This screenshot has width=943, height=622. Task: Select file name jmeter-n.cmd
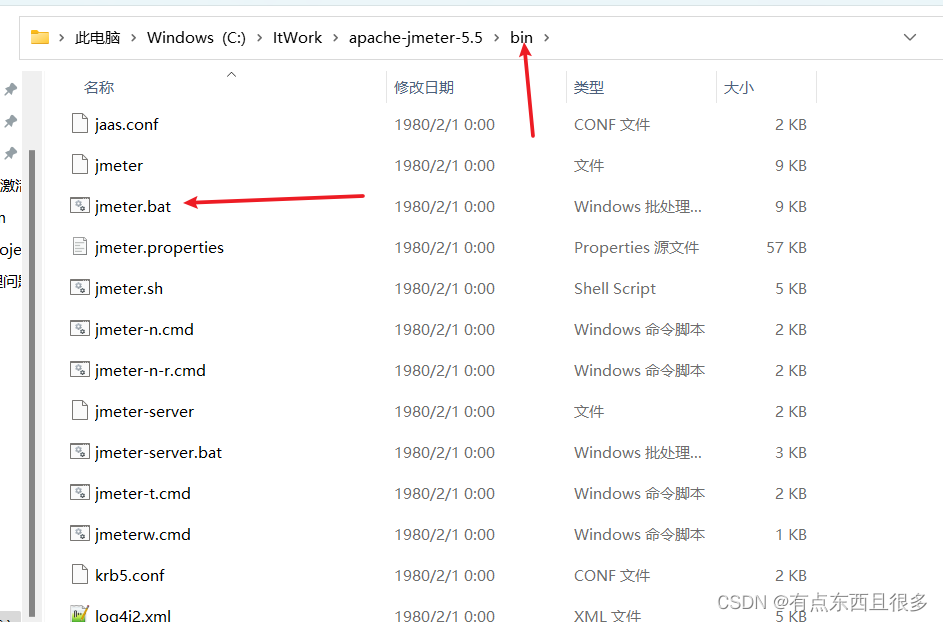[144, 329]
